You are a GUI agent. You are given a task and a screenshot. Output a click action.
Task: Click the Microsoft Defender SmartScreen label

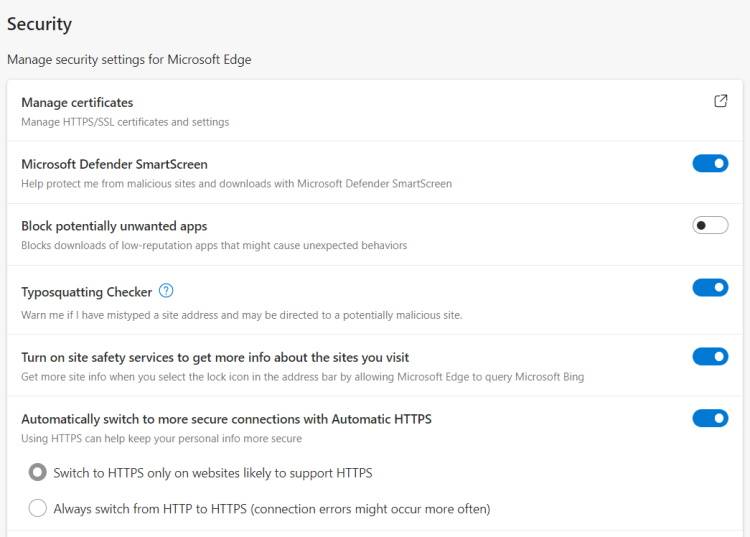click(114, 164)
